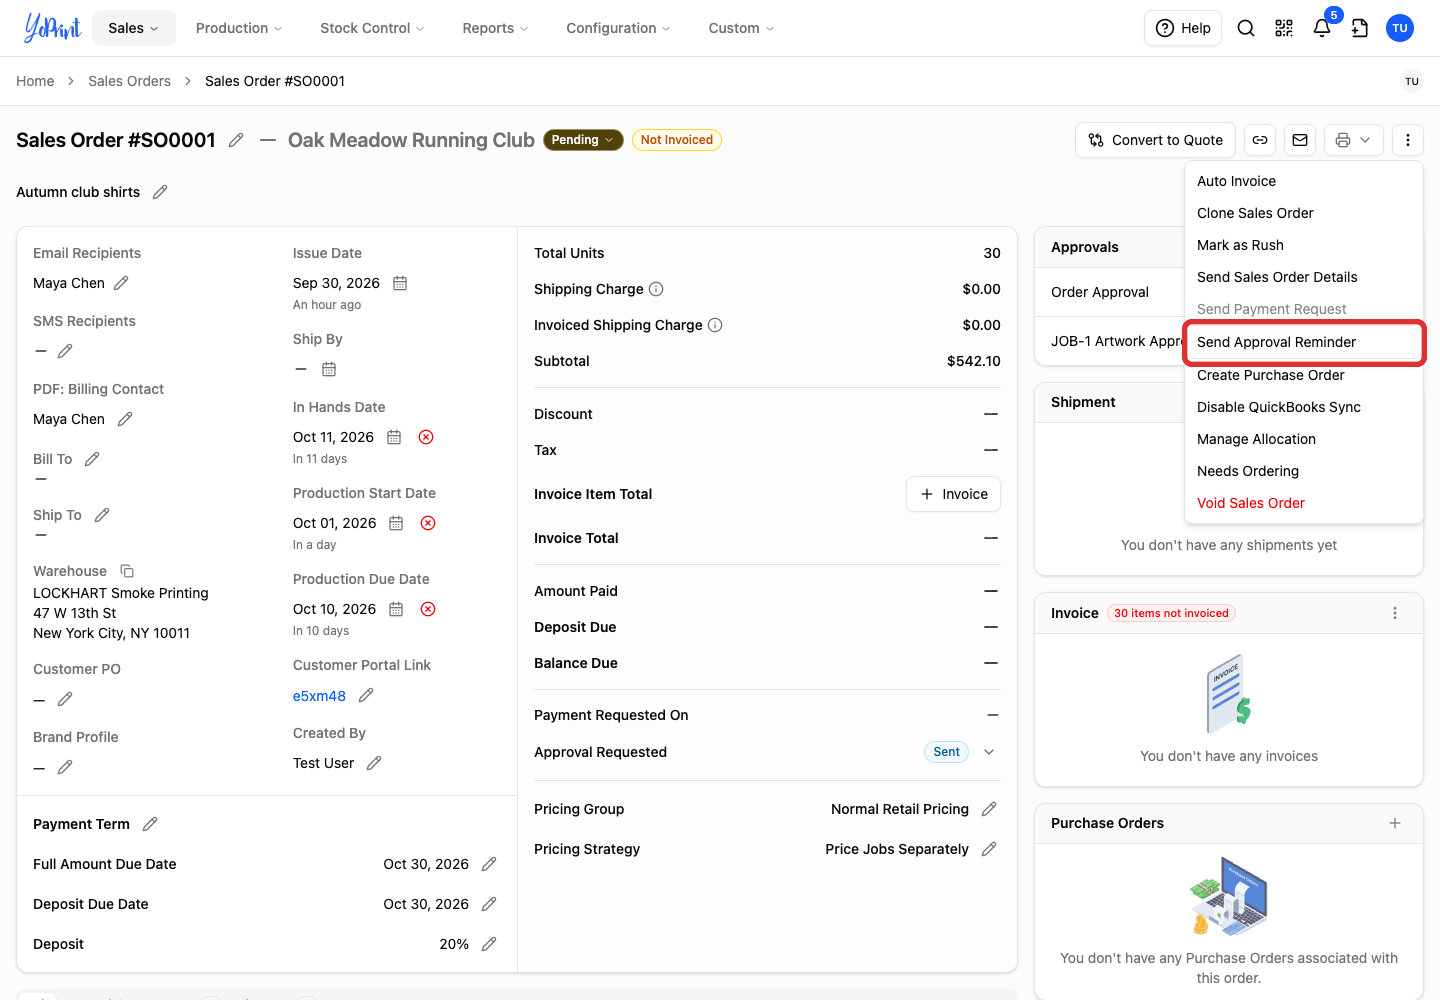Clear the Production Due Date
Screen dimensions: 1440x1000
(x=428, y=609)
